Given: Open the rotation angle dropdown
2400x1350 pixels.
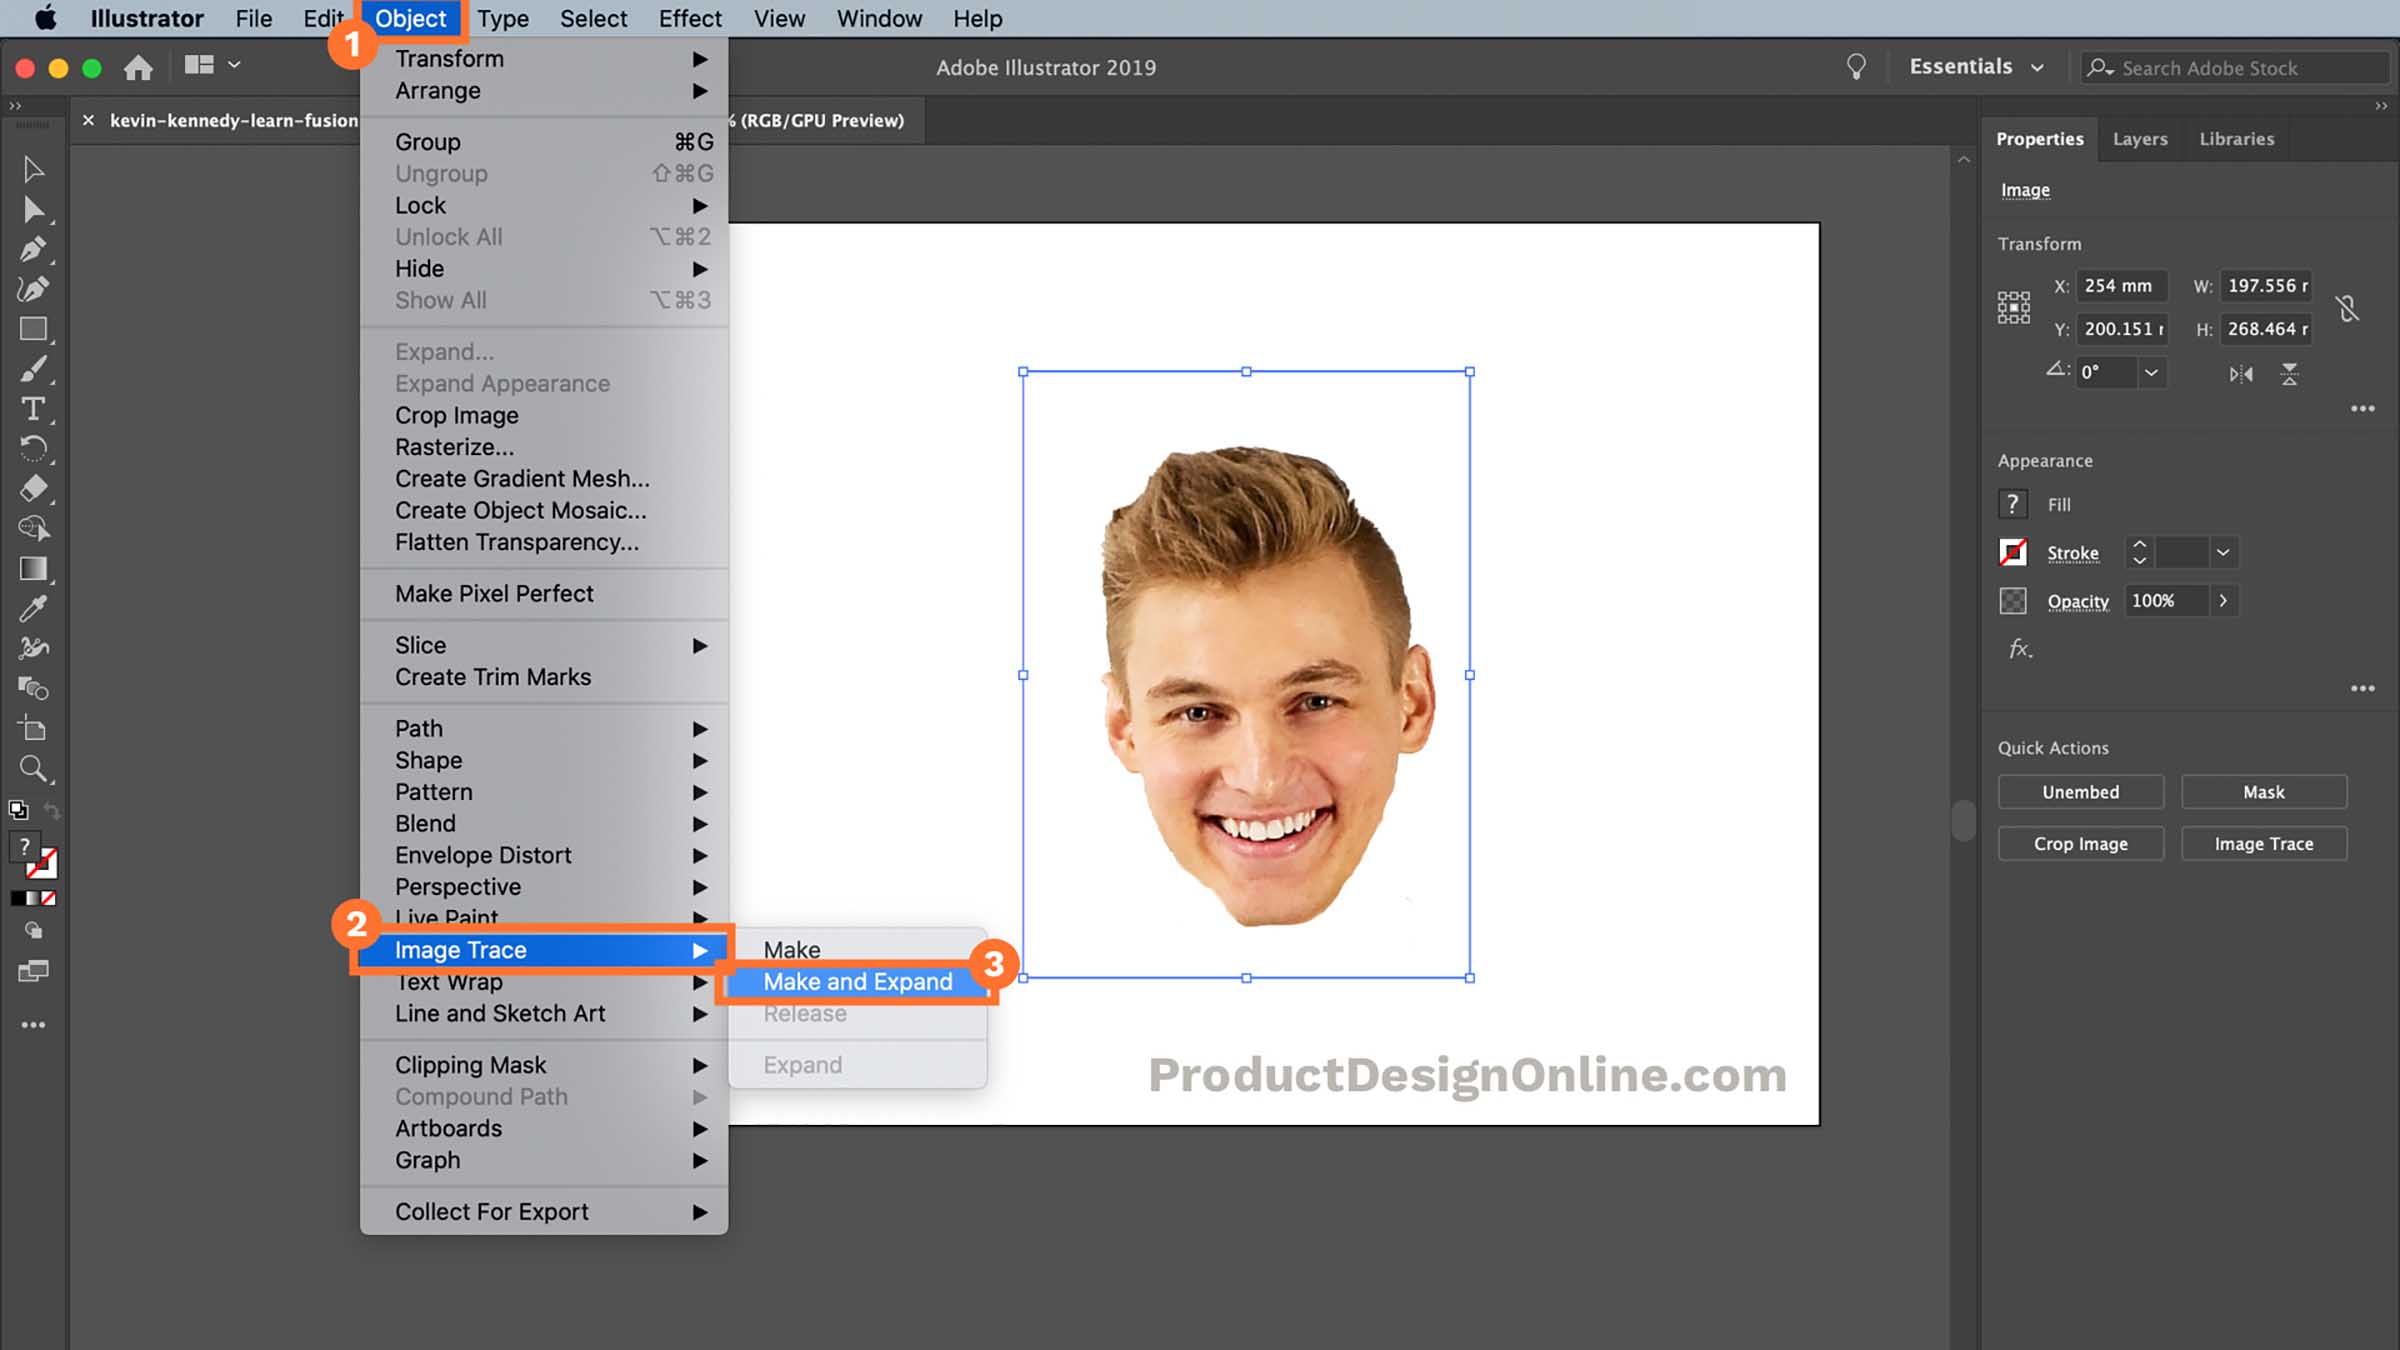Looking at the screenshot, I should tap(2152, 372).
